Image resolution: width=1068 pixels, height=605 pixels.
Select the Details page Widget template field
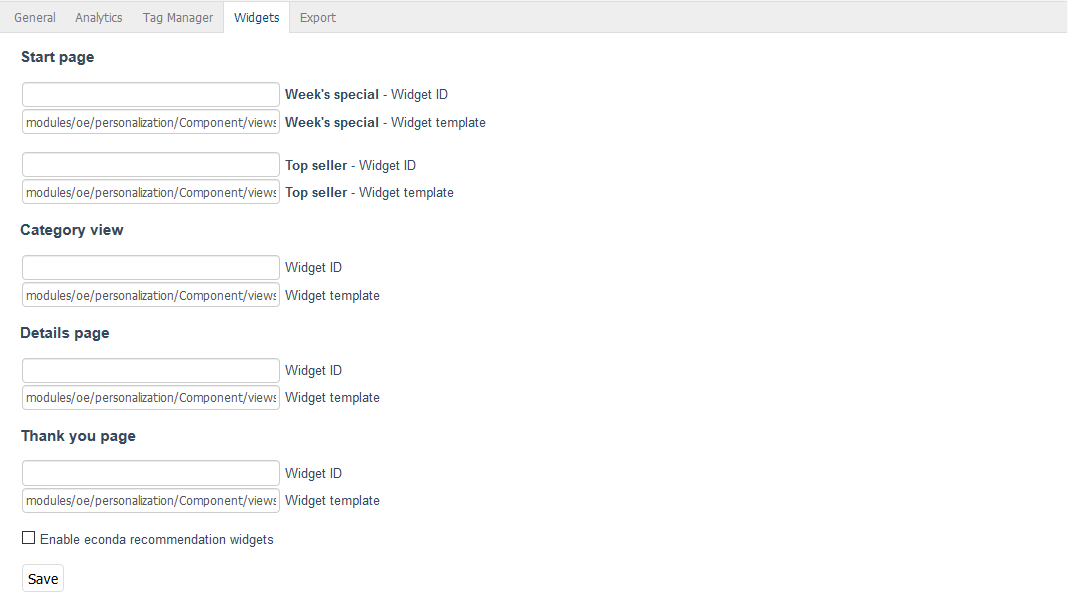pos(151,398)
